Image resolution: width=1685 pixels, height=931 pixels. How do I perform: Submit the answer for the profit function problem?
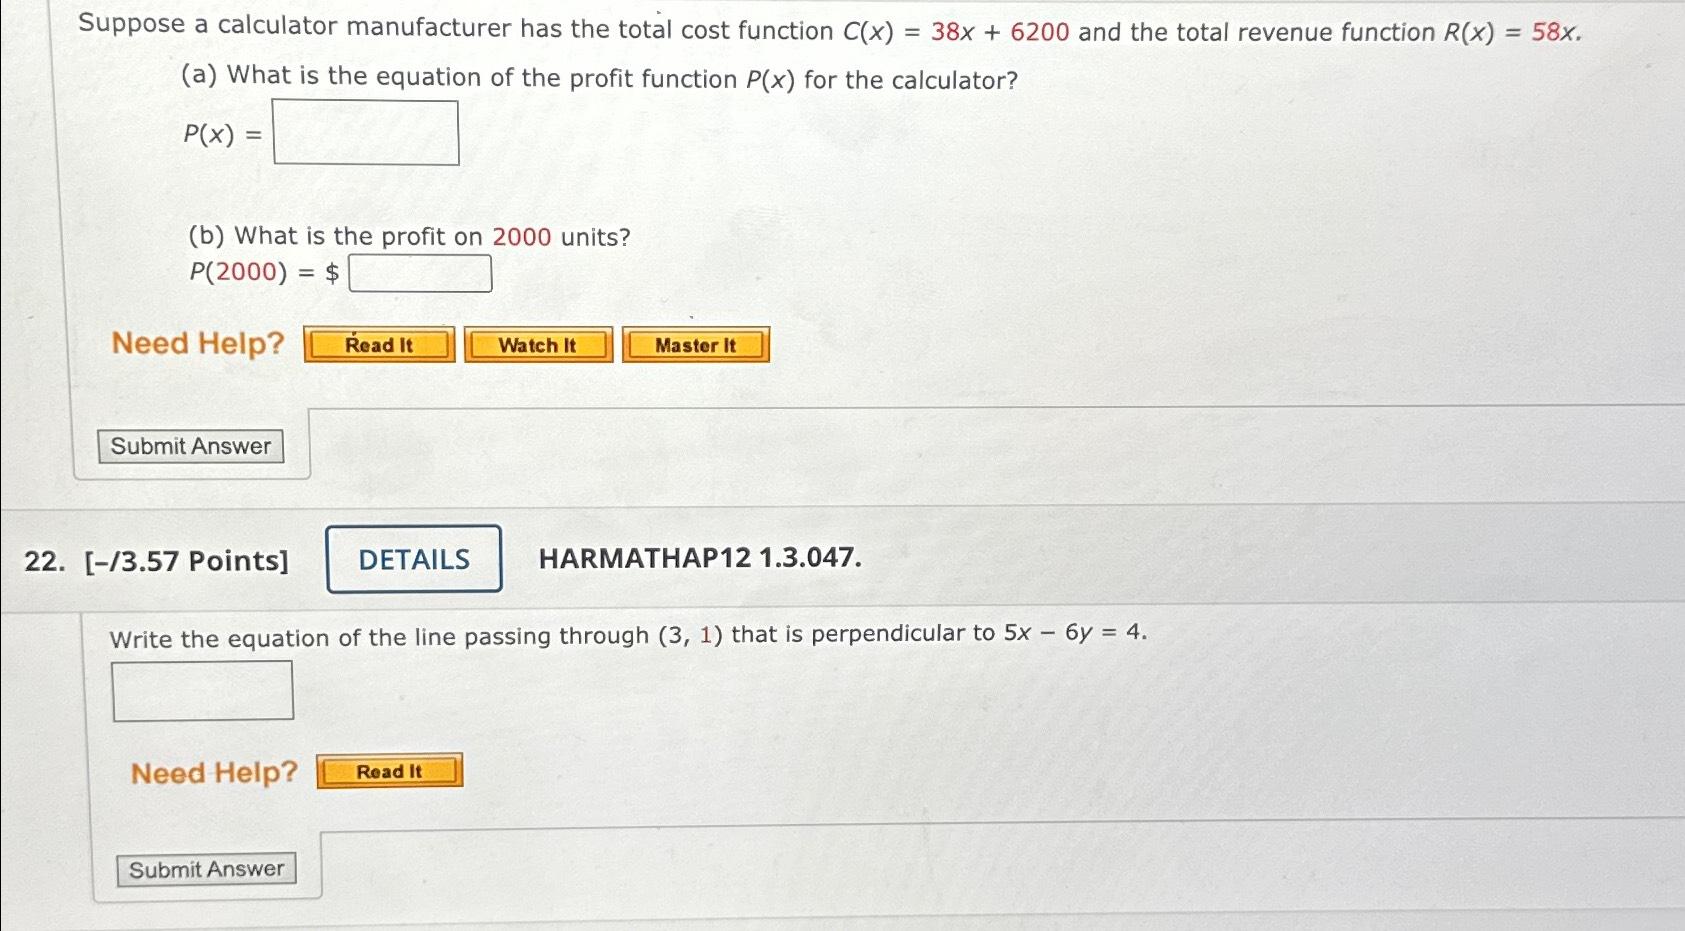point(190,446)
